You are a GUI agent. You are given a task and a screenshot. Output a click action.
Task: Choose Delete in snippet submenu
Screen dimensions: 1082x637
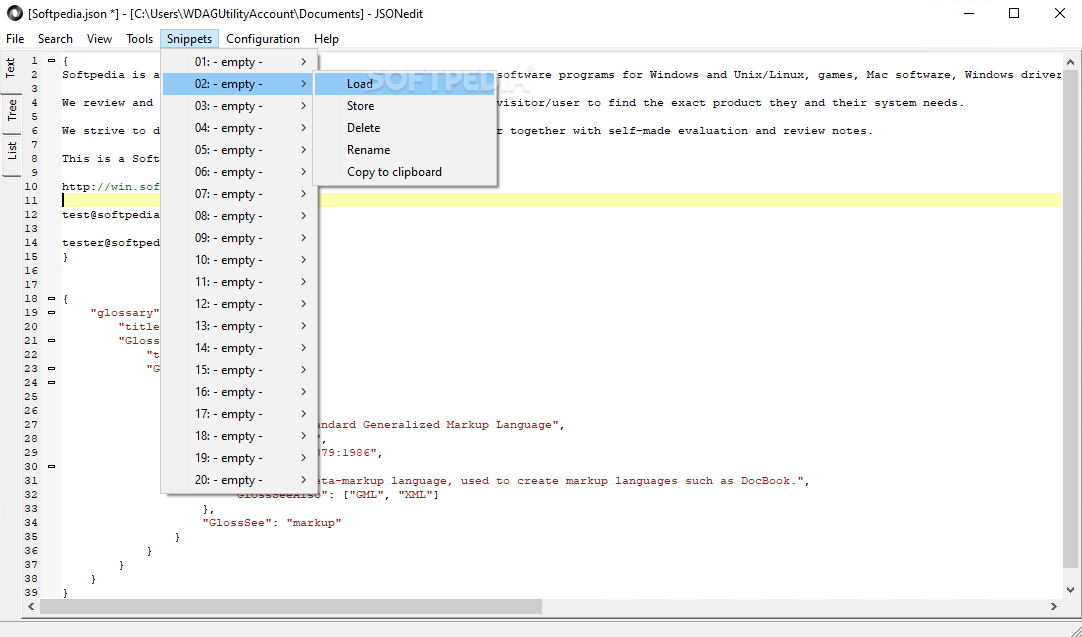click(405, 128)
